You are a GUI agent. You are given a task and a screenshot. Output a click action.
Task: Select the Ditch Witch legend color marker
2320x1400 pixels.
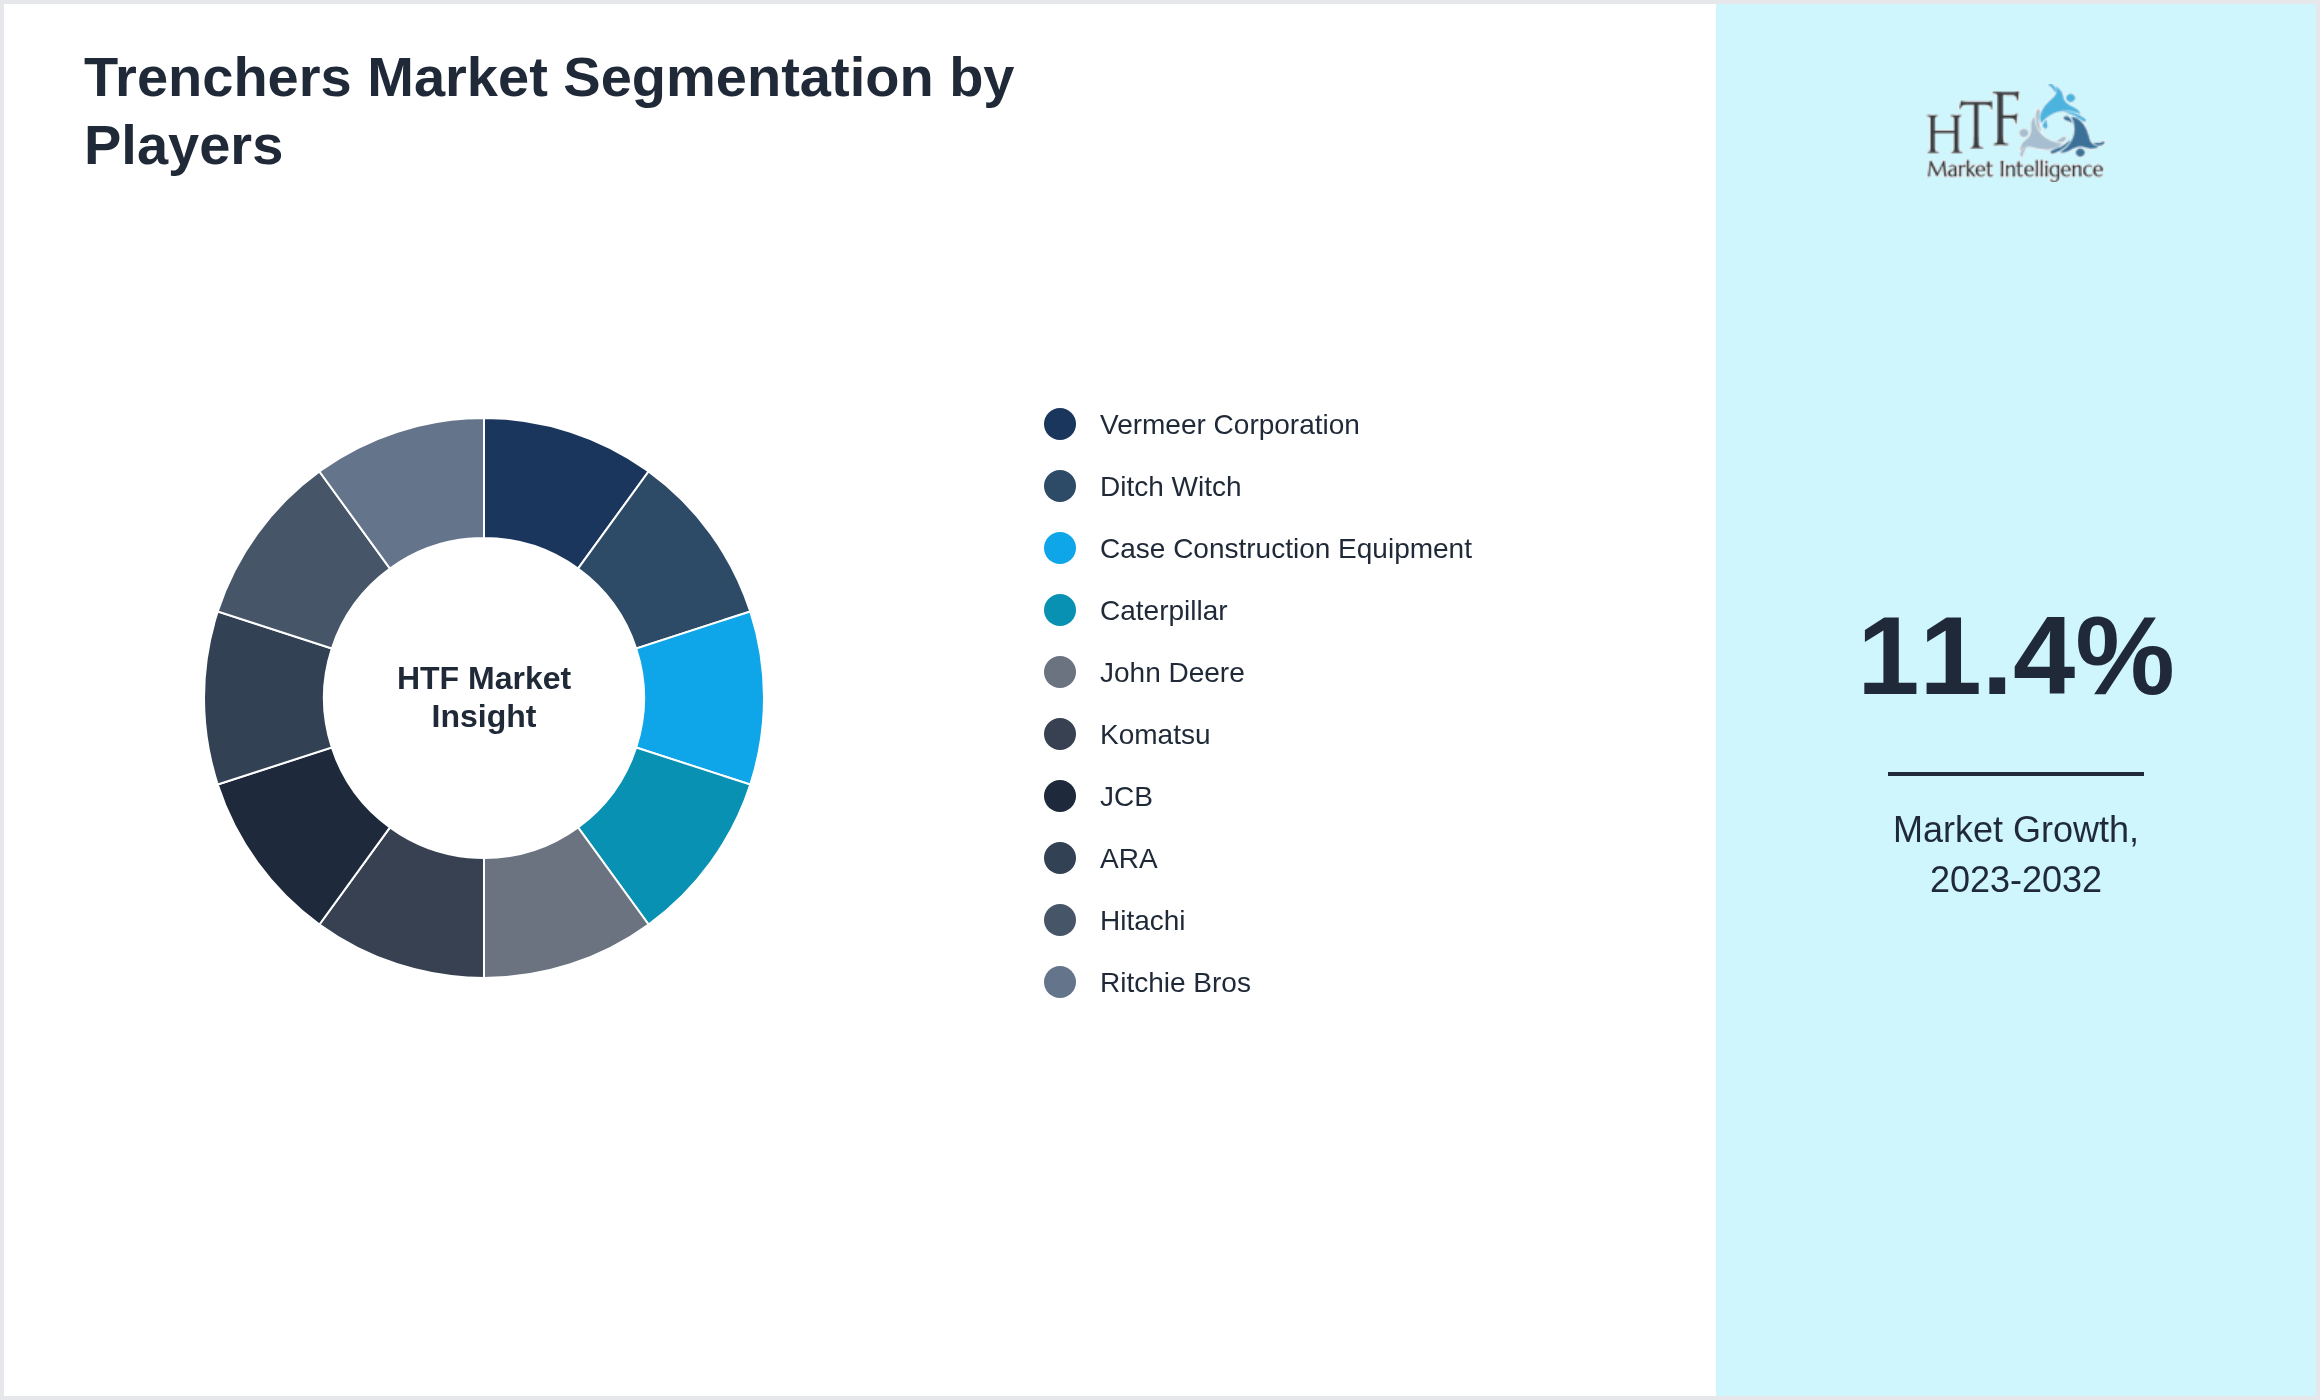1060,486
